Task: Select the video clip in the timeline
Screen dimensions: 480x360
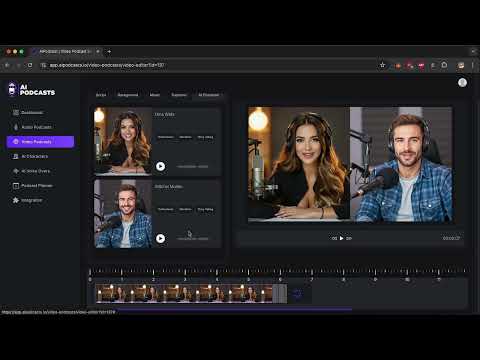Action: pos(191,293)
